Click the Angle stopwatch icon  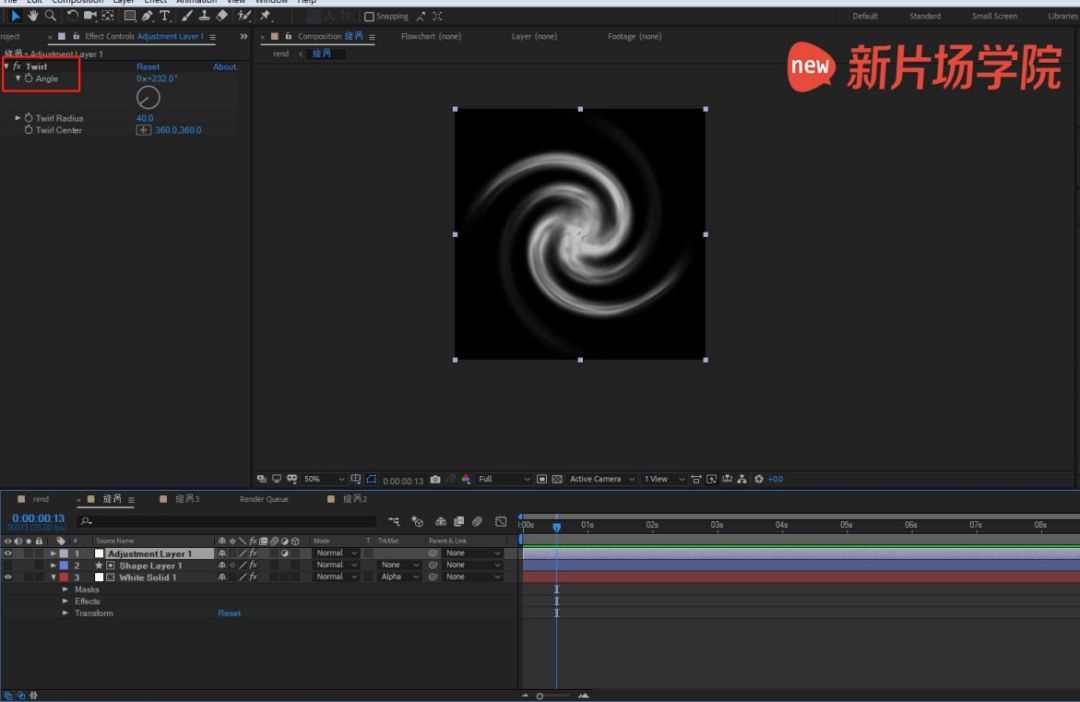tap(29, 78)
